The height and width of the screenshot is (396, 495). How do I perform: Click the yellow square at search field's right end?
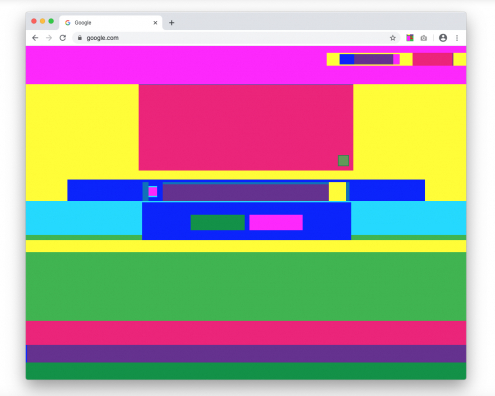click(337, 192)
